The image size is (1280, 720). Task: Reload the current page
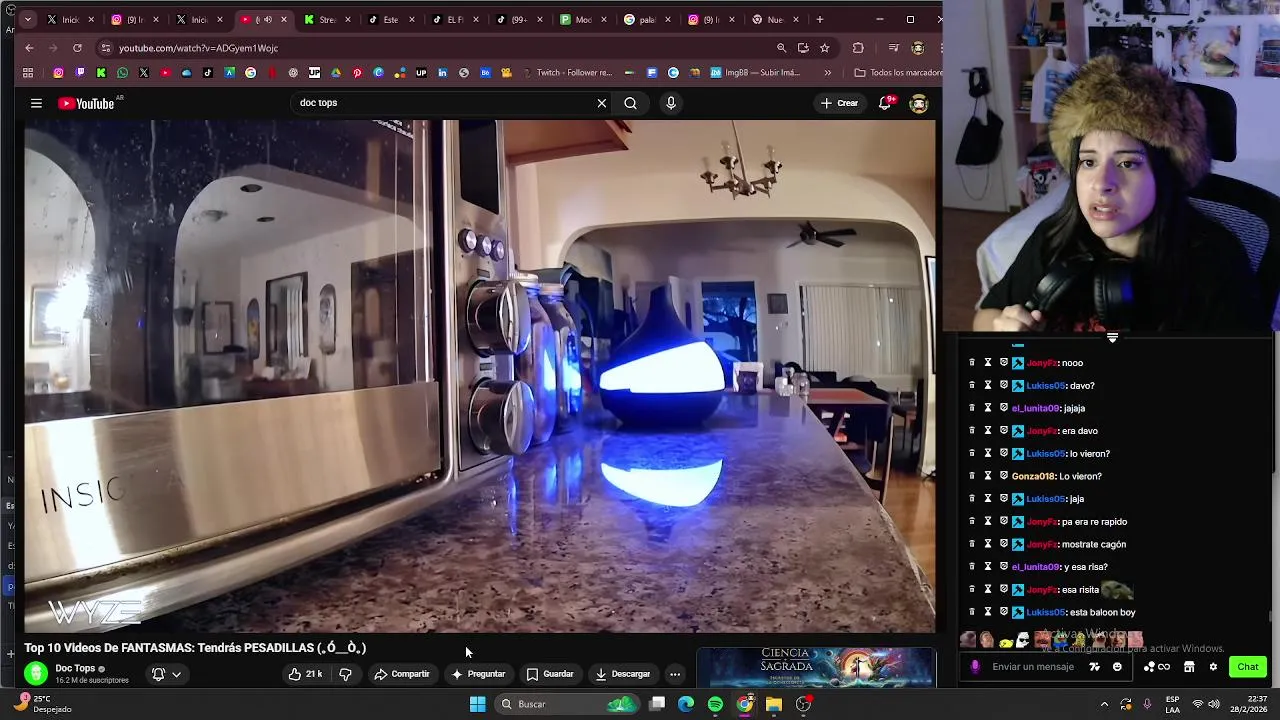click(77, 47)
